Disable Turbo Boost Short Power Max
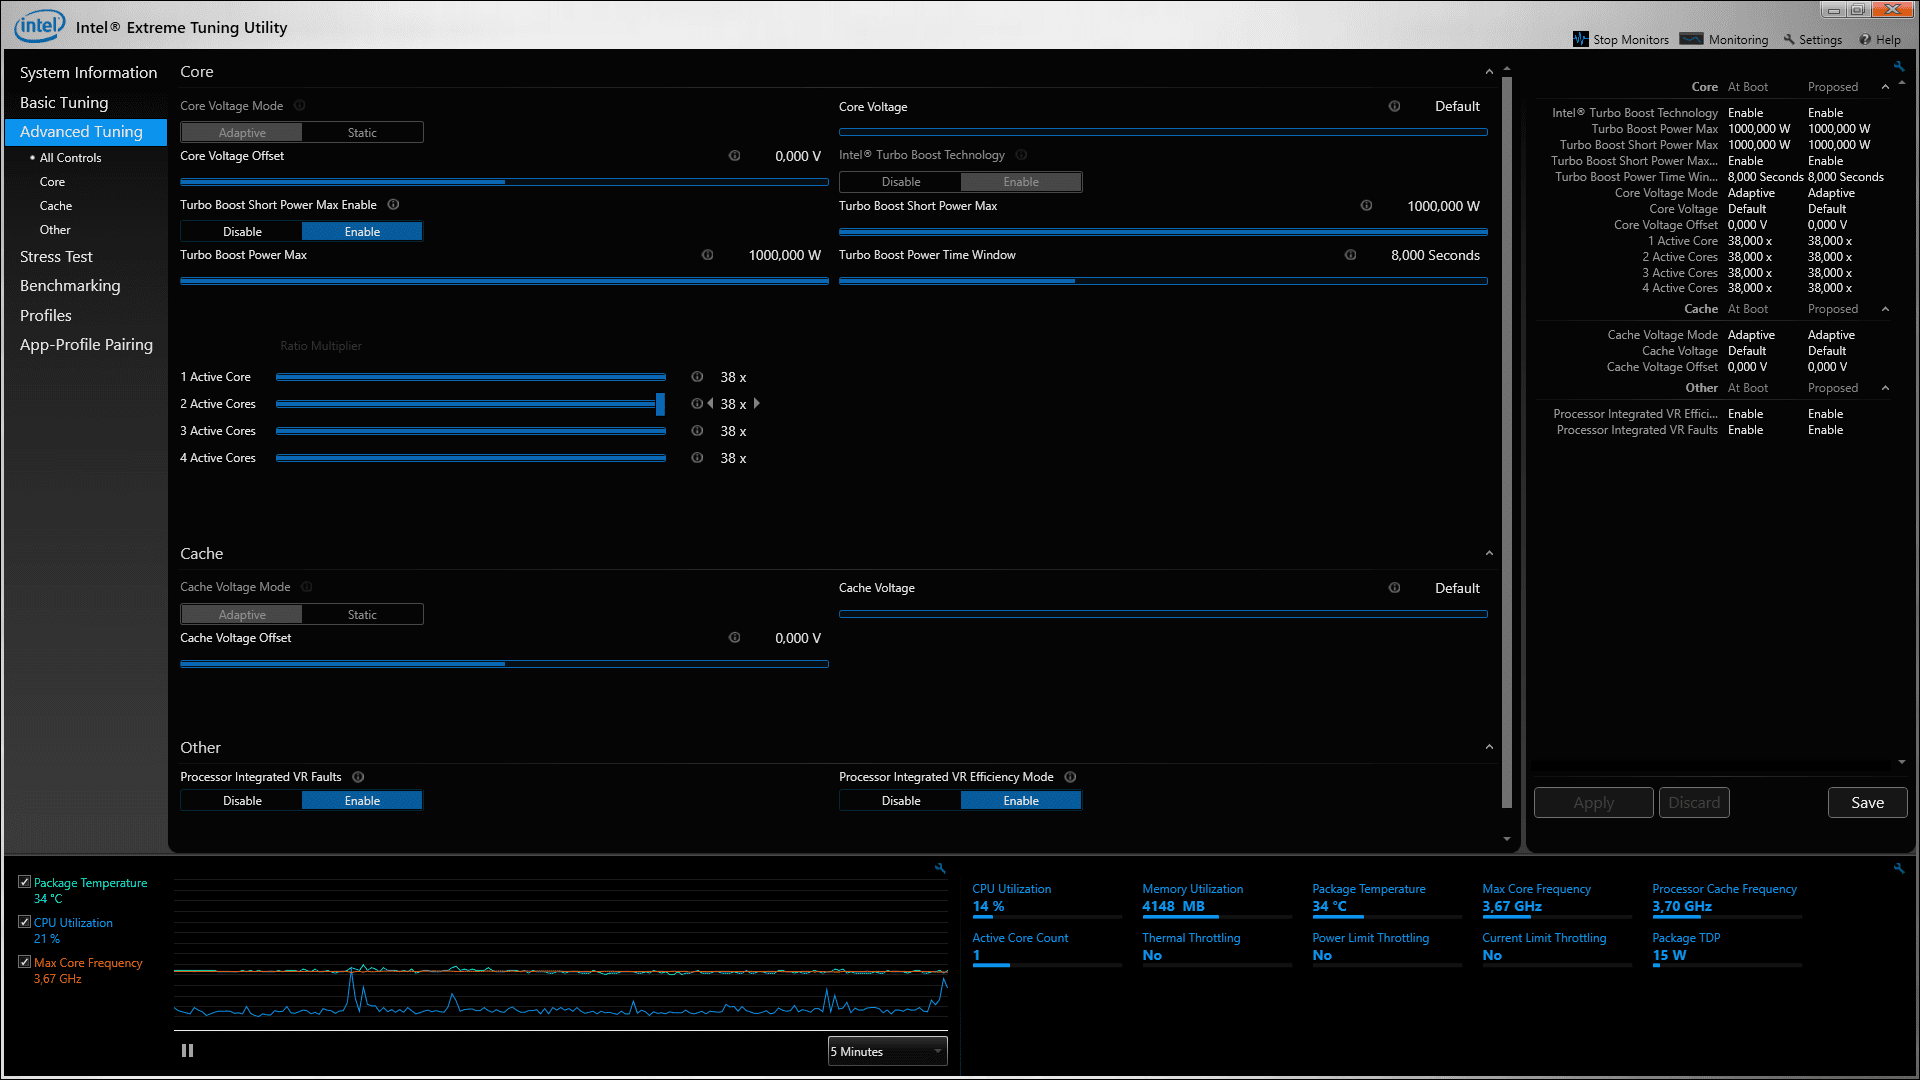The height and width of the screenshot is (1080, 1920). coord(242,232)
